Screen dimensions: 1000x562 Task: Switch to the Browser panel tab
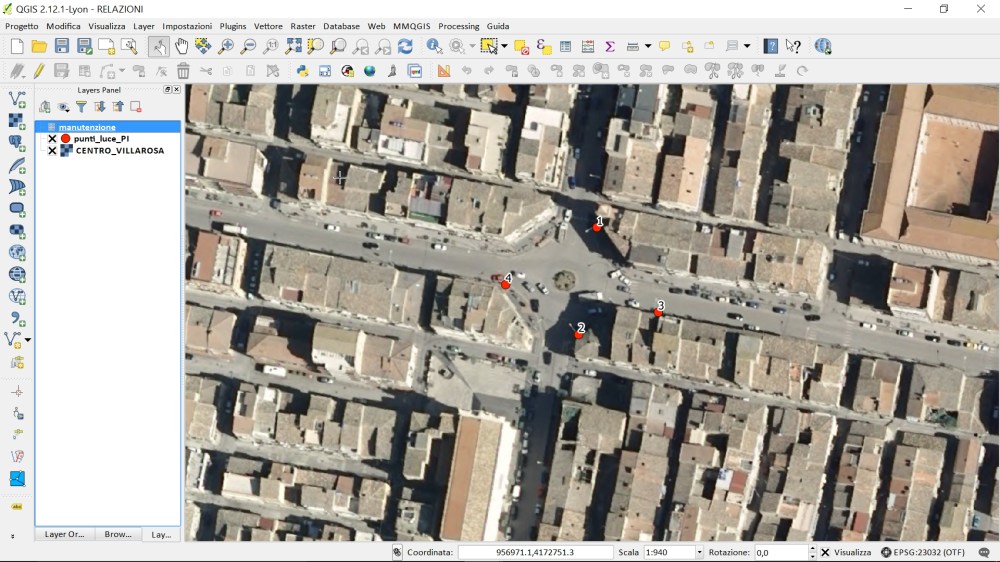pos(117,534)
